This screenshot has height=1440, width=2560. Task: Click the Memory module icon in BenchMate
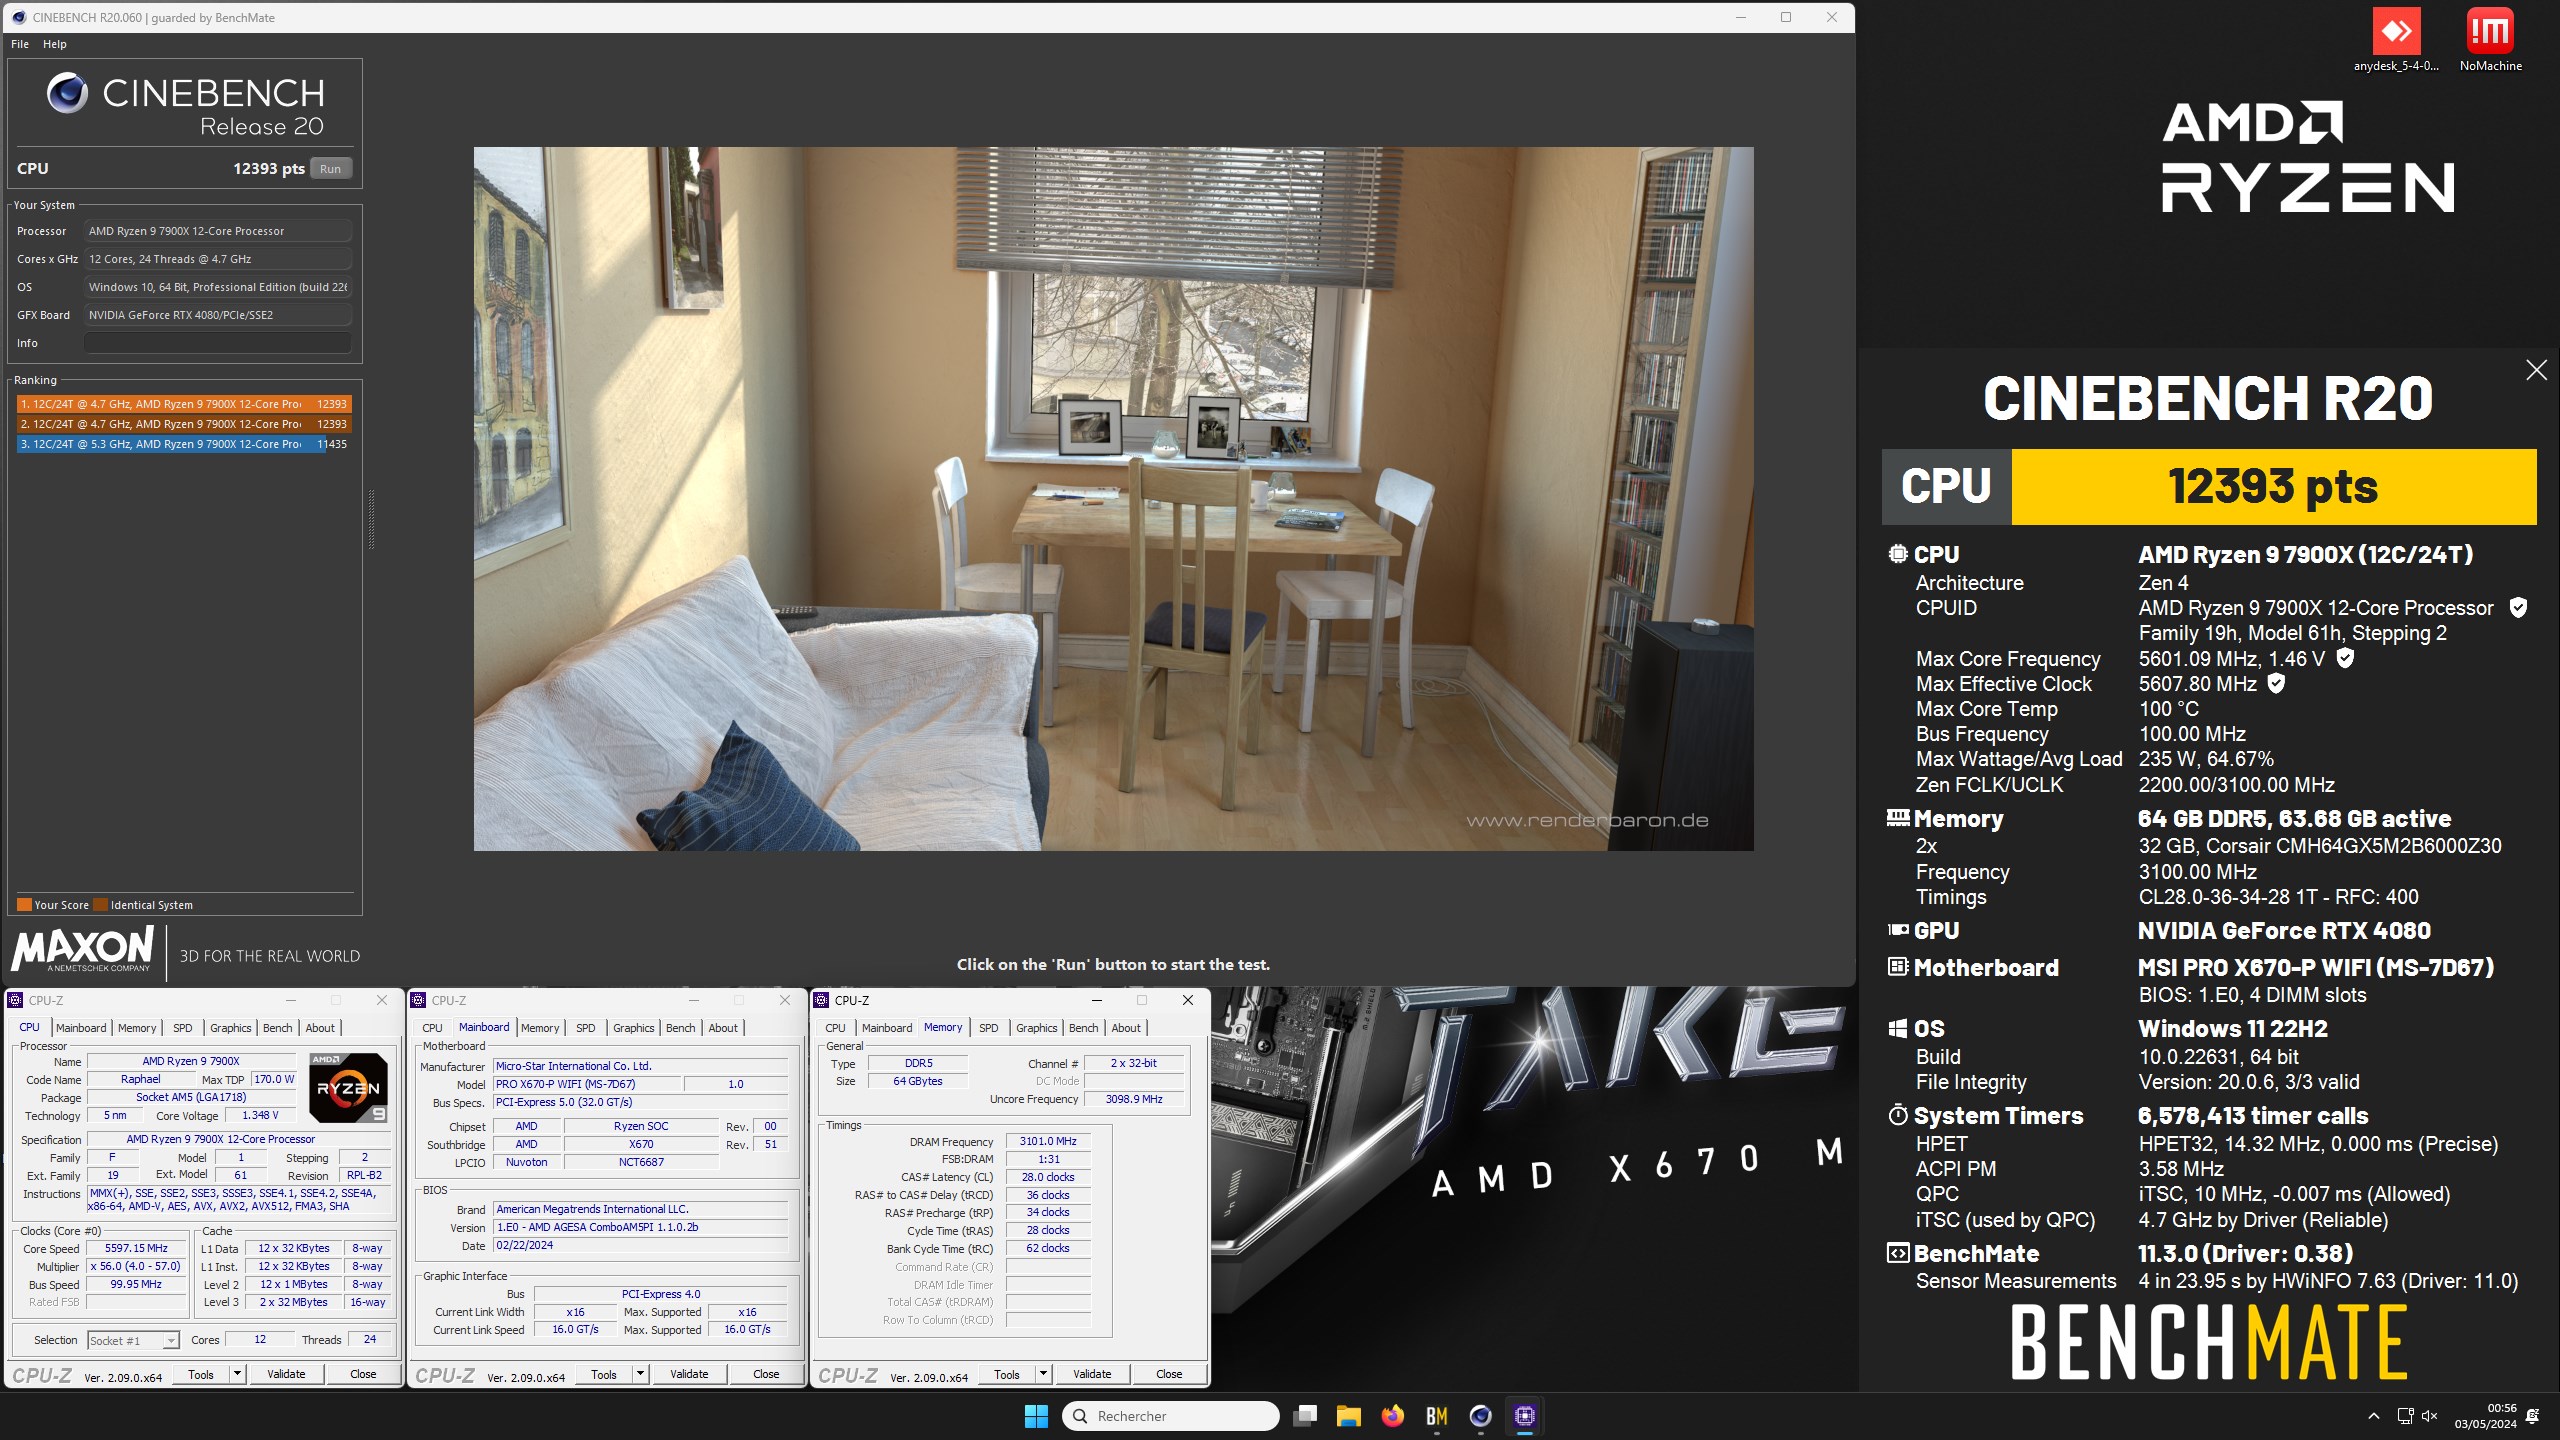[1898, 818]
